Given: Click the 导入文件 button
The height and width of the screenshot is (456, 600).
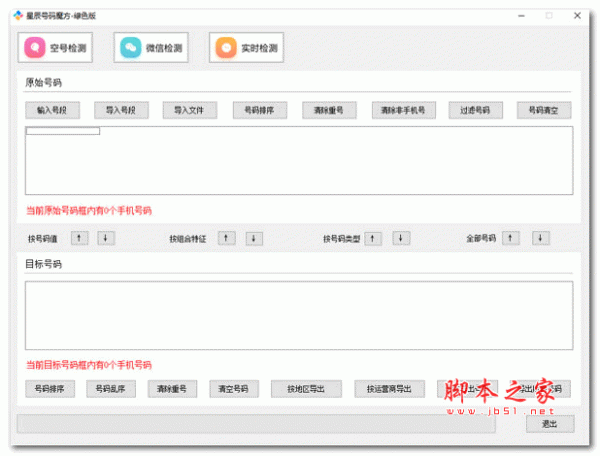Looking at the screenshot, I should [x=189, y=110].
